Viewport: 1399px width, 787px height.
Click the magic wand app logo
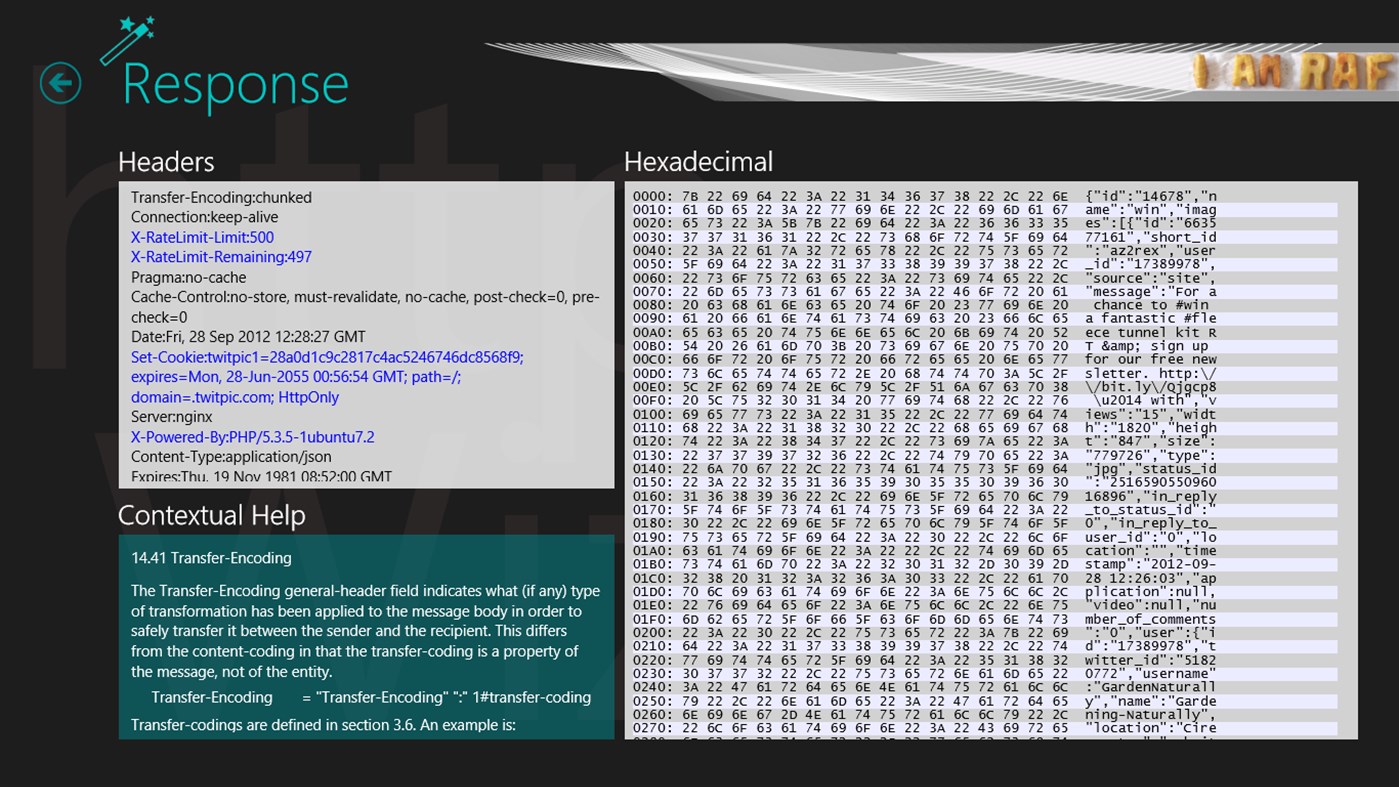coord(128,42)
